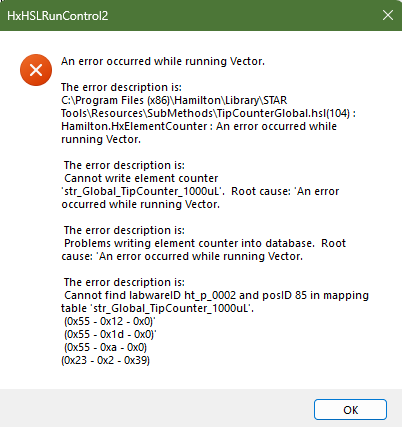Click the 'C:\Program Files (x86)\Hamilton\Library\STAR' path line
Viewport: 402px width, 427px height.
click(x=174, y=100)
